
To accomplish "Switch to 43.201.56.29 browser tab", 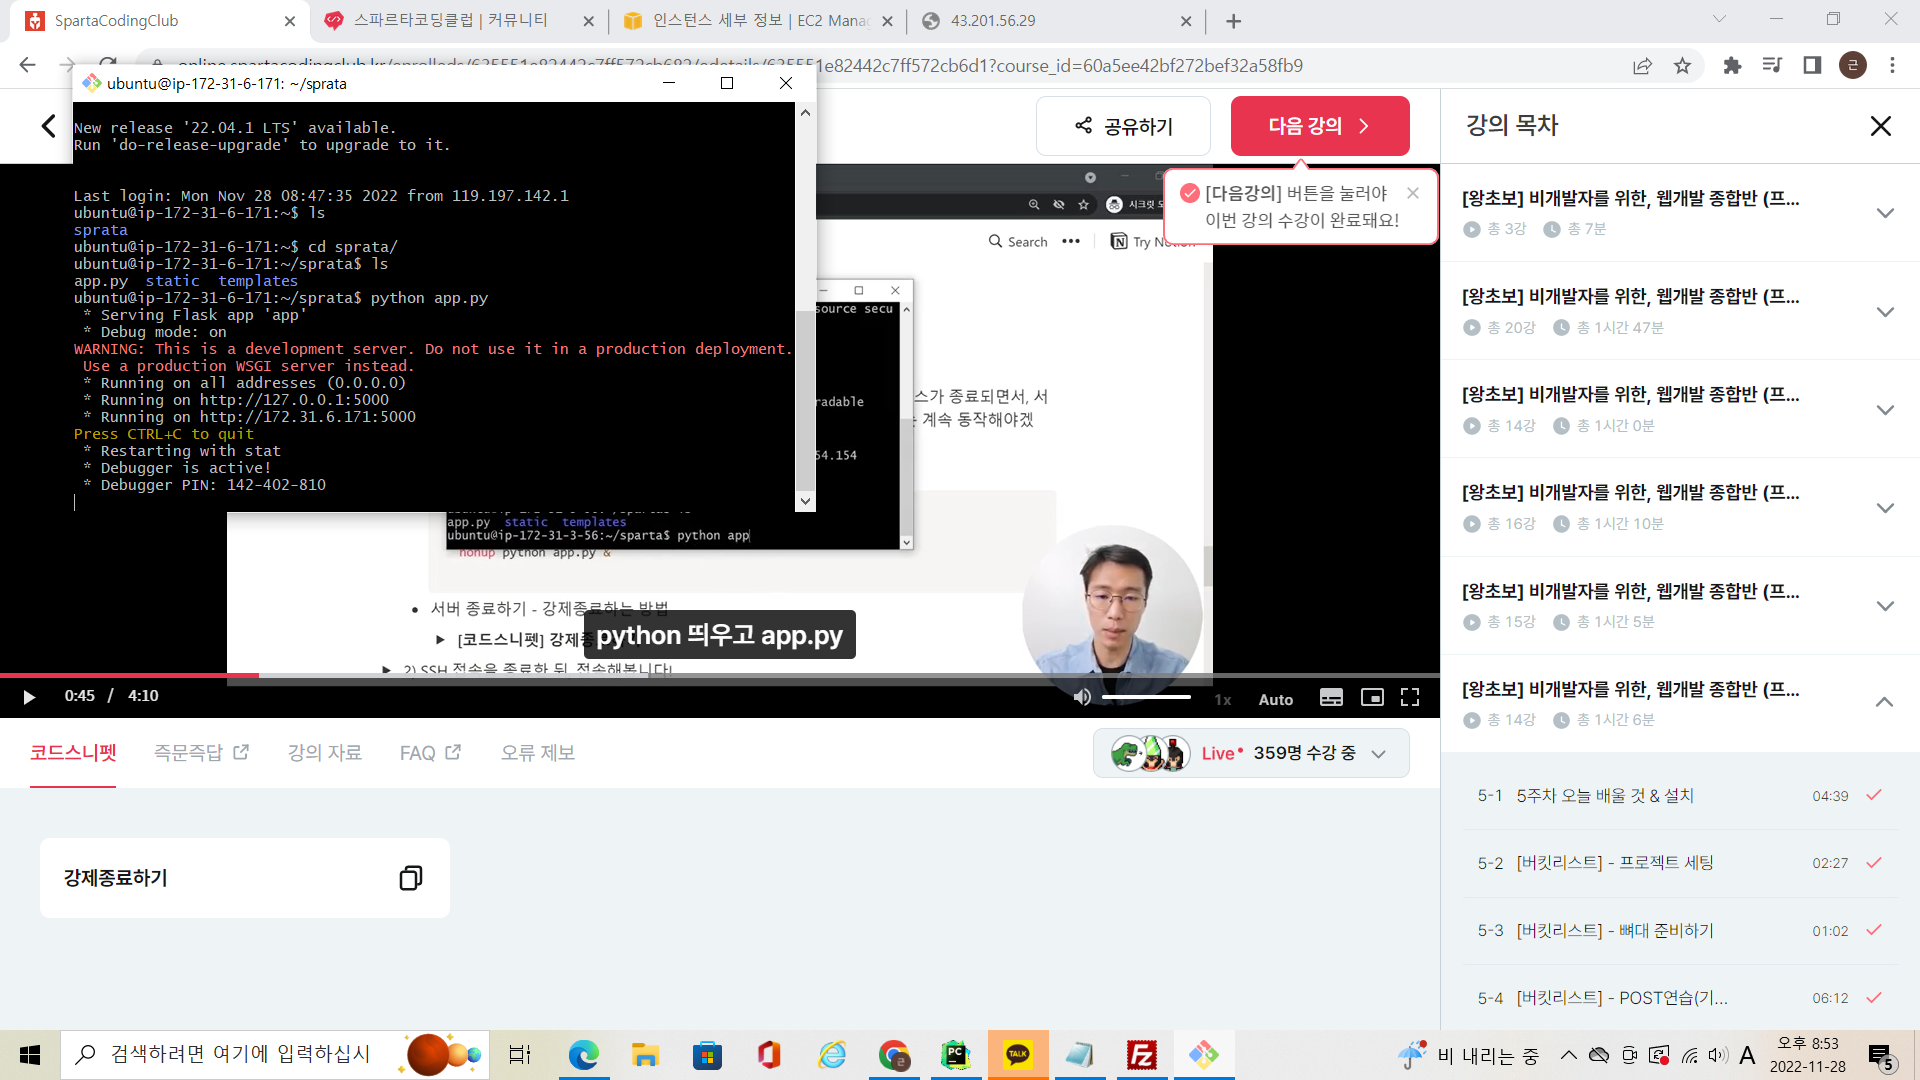I will point(1056,21).
